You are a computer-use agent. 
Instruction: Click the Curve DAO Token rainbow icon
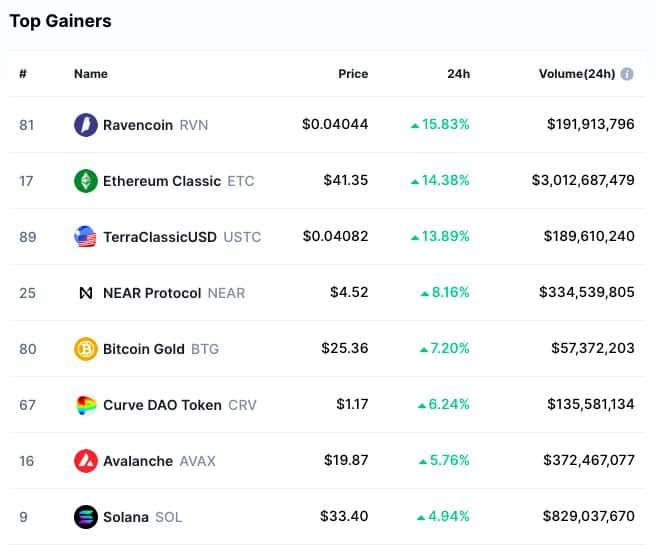tap(86, 405)
